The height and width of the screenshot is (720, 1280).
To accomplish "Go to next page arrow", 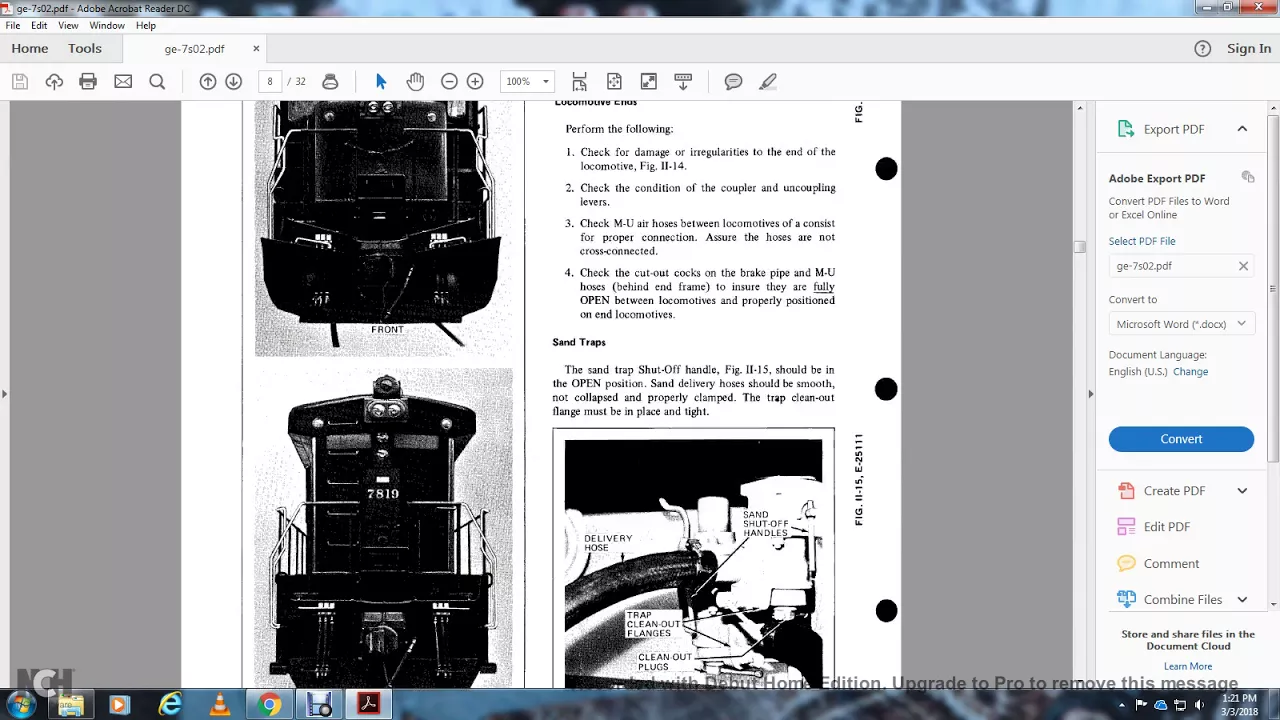I will [x=234, y=81].
